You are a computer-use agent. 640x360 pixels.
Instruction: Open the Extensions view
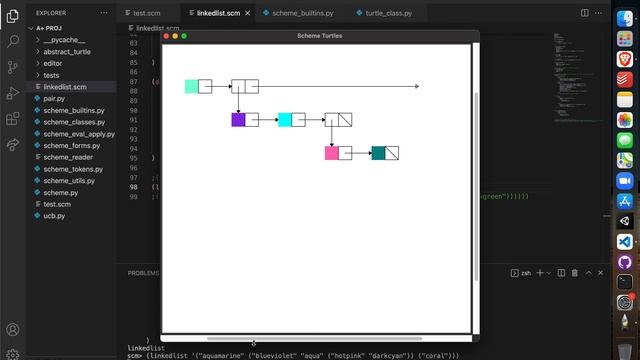pyautogui.click(x=13, y=119)
